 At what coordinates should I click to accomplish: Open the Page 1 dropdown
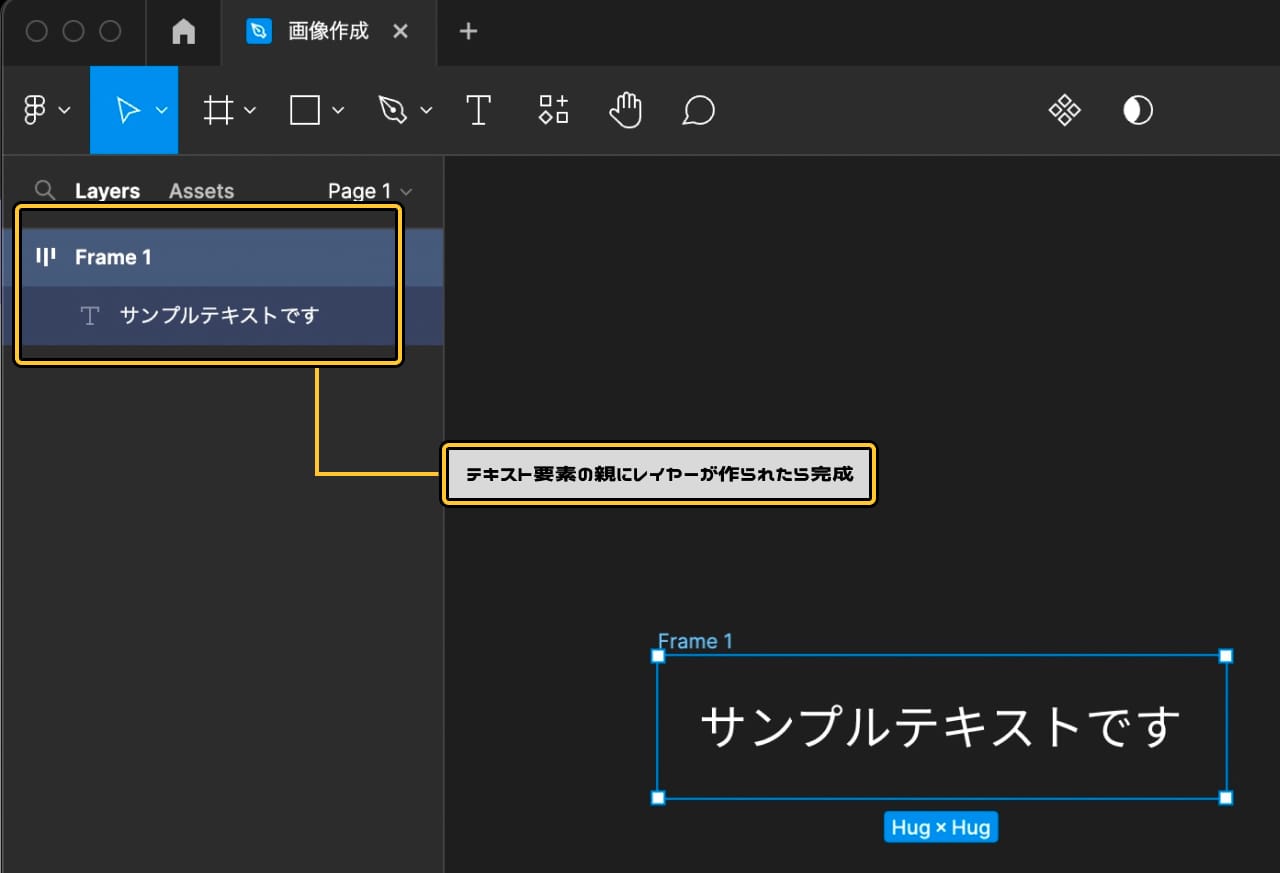click(x=370, y=191)
